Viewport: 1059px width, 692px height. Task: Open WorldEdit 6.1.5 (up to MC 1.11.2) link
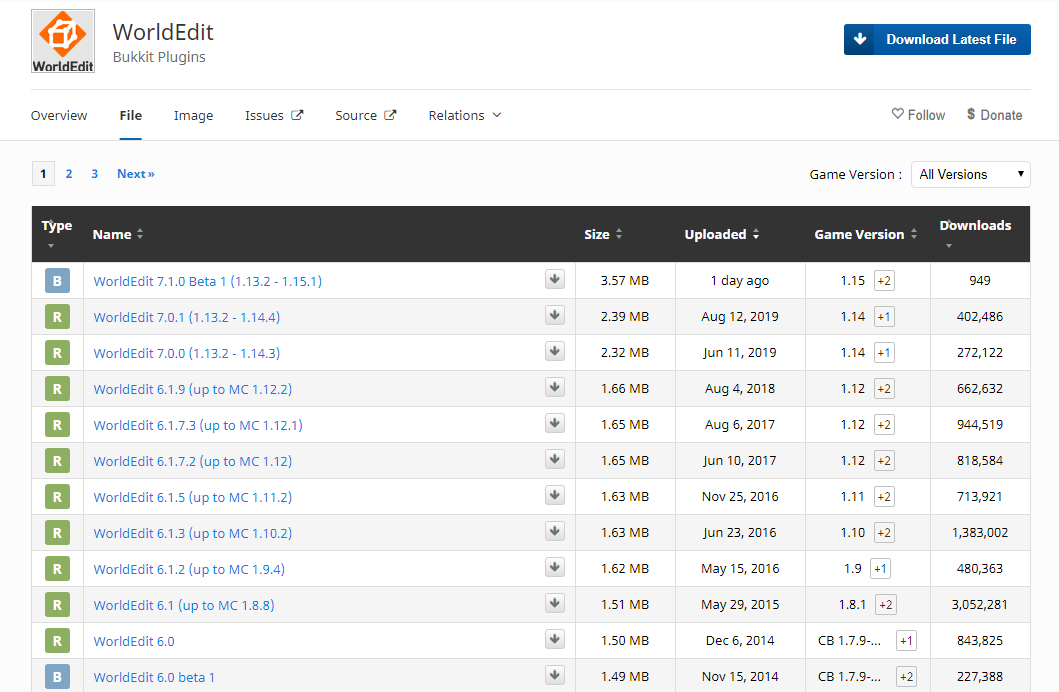tap(192, 497)
